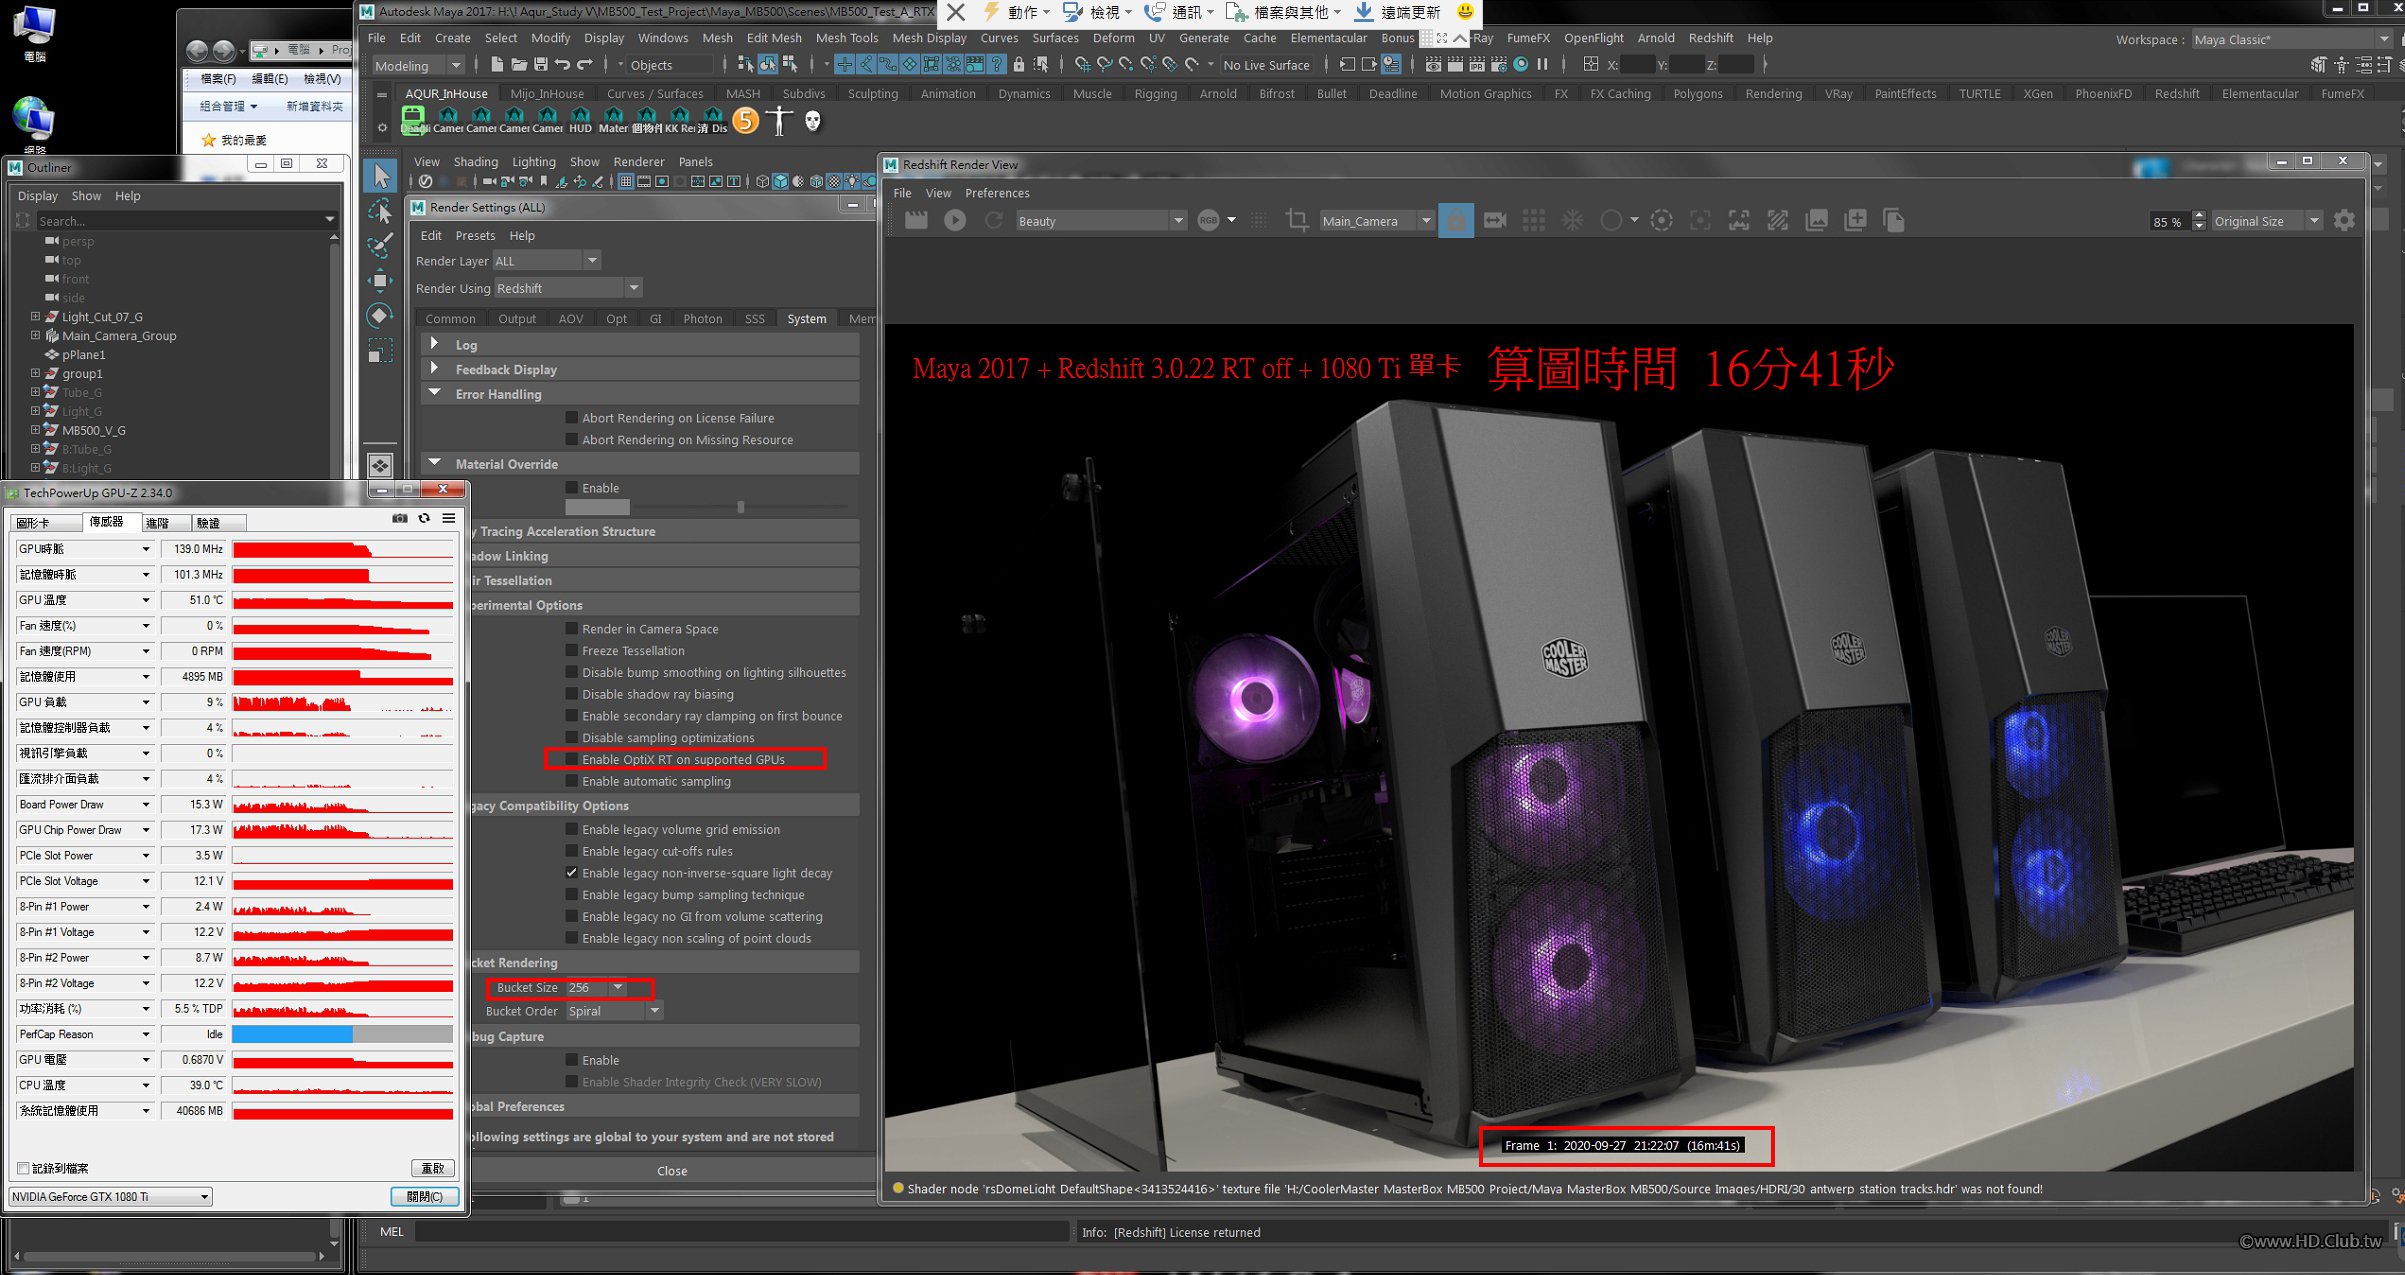
Task: Click the T-pose human figure shelf icon
Action: pos(779,121)
